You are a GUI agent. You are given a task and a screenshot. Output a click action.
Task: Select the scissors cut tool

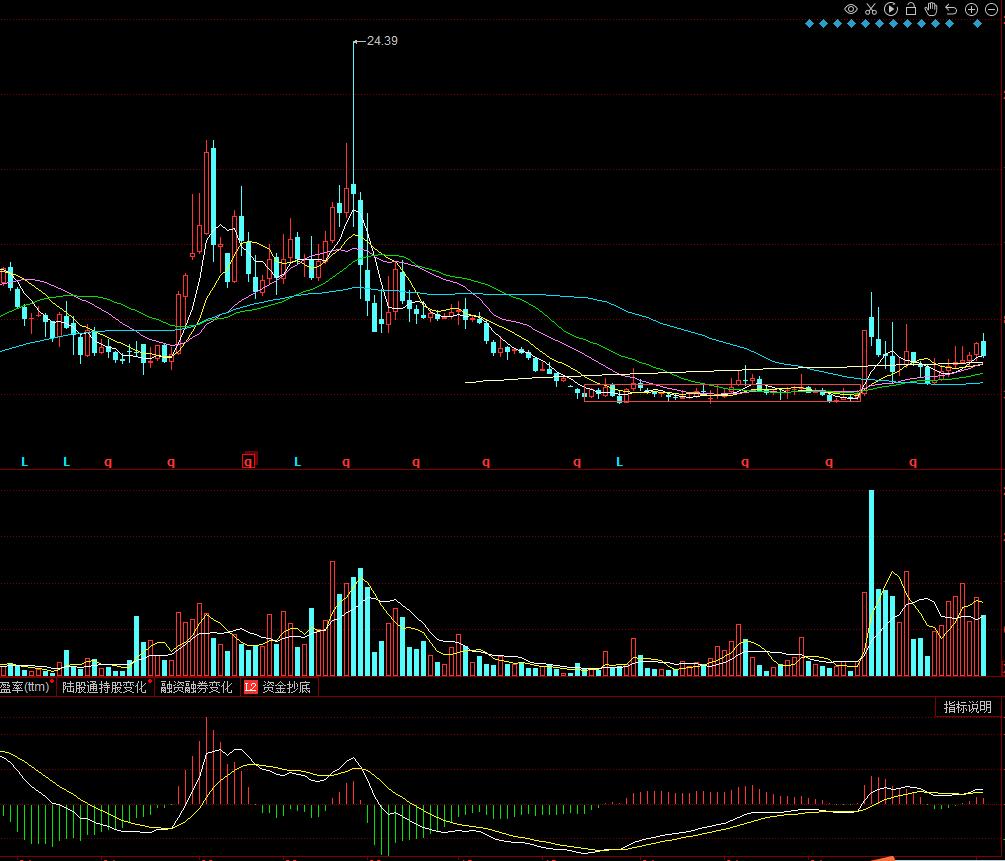point(870,9)
